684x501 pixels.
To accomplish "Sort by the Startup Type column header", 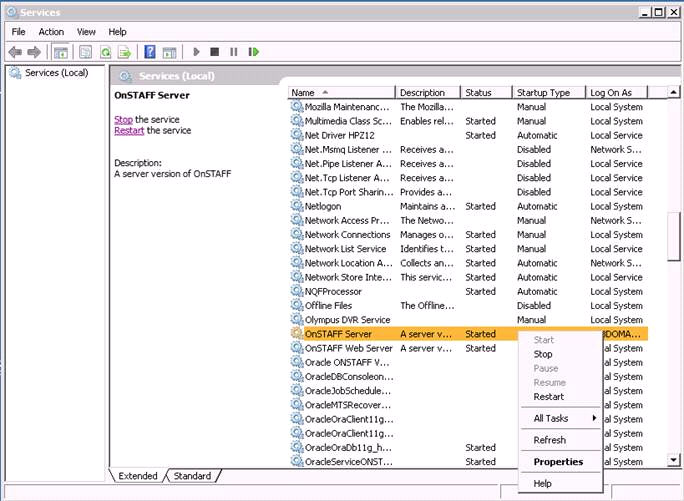I will (548, 93).
